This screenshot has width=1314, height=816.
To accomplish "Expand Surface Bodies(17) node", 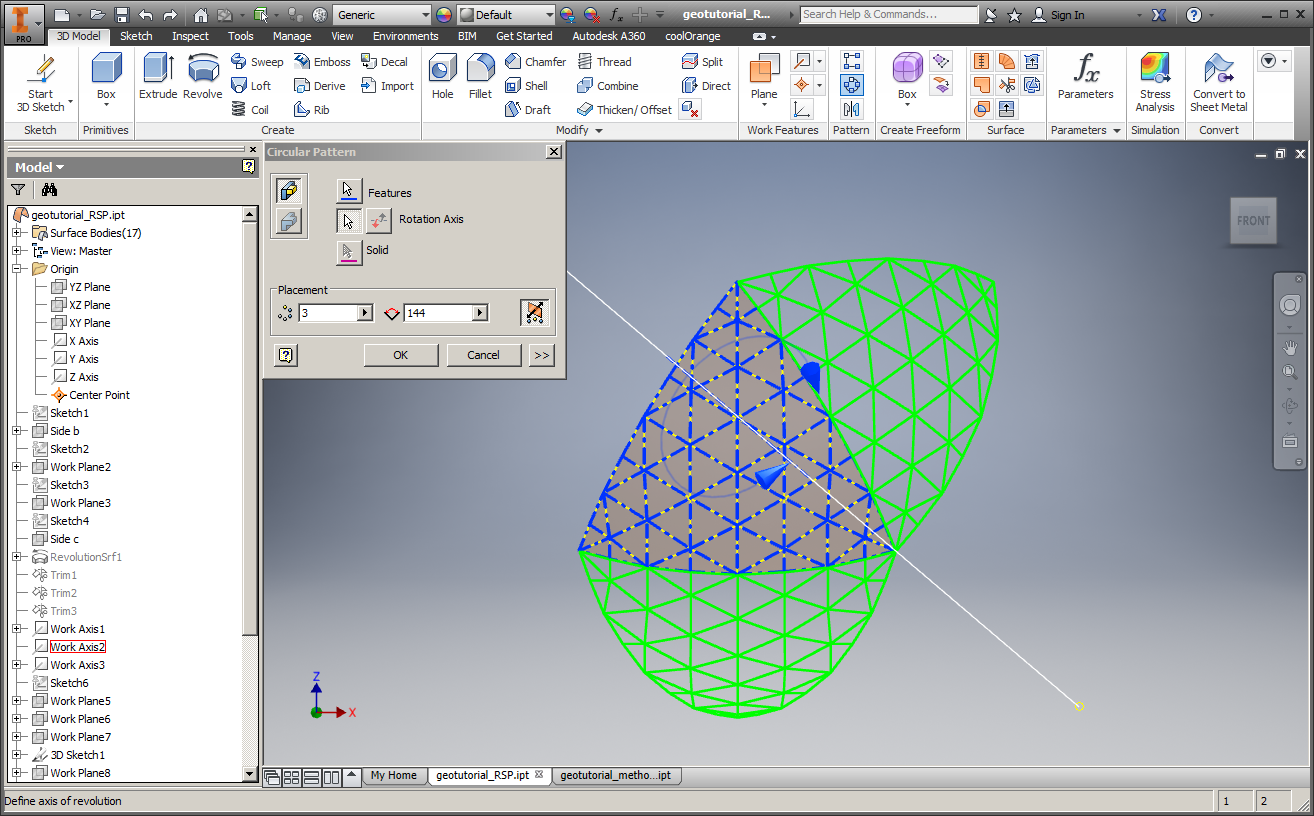I will [17, 233].
